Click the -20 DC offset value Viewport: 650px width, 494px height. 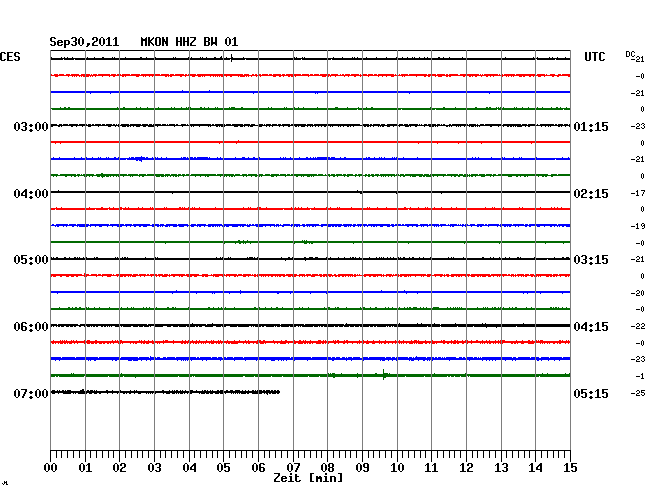point(638,293)
